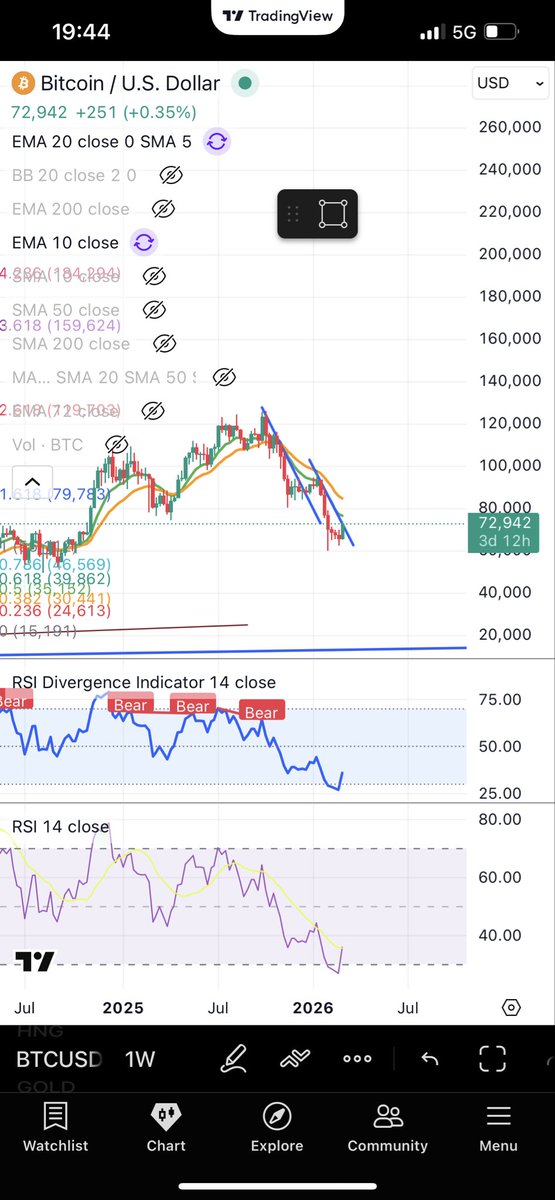The image size is (555, 1200).
Task: Show the BB 20 close indicator
Action: pyautogui.click(x=171, y=176)
